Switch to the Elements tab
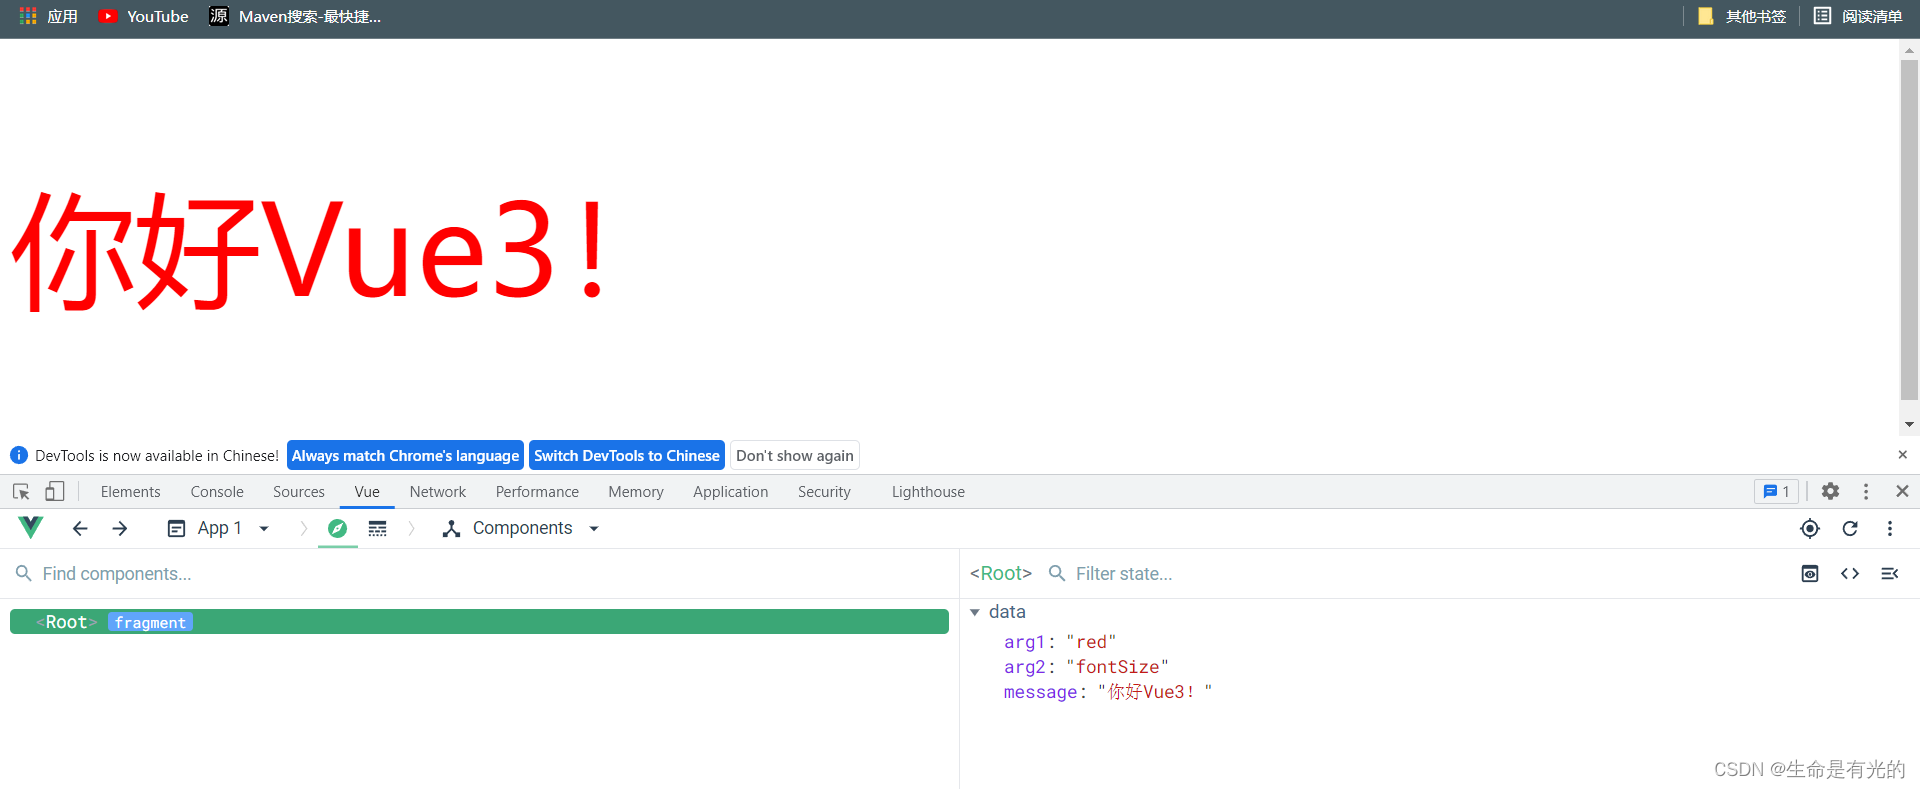1920x789 pixels. [x=130, y=491]
